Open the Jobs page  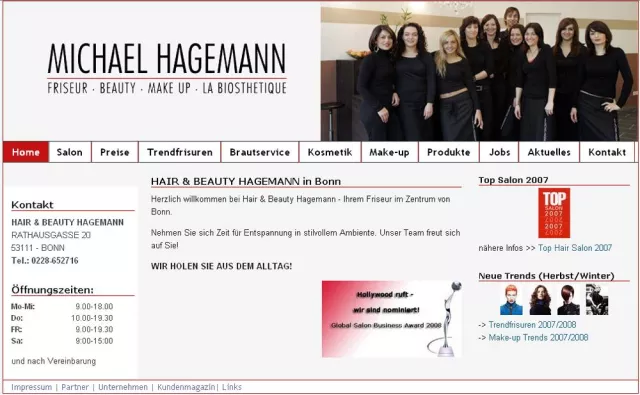500,152
